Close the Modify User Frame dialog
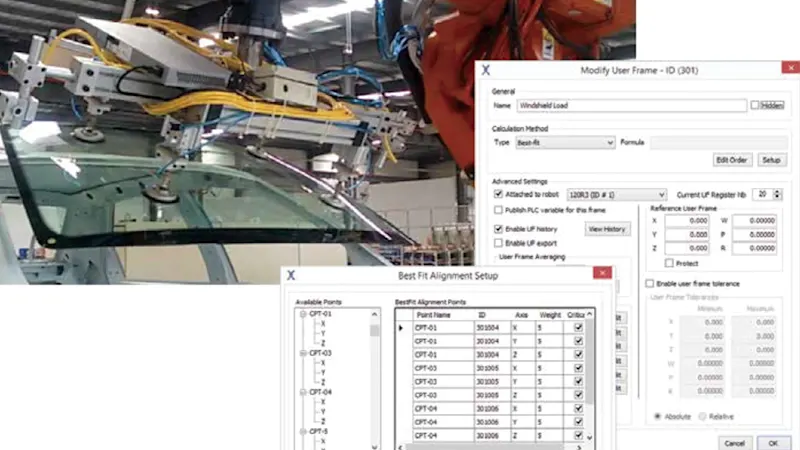Screen dimensions: 800x450 click(x=791, y=67)
